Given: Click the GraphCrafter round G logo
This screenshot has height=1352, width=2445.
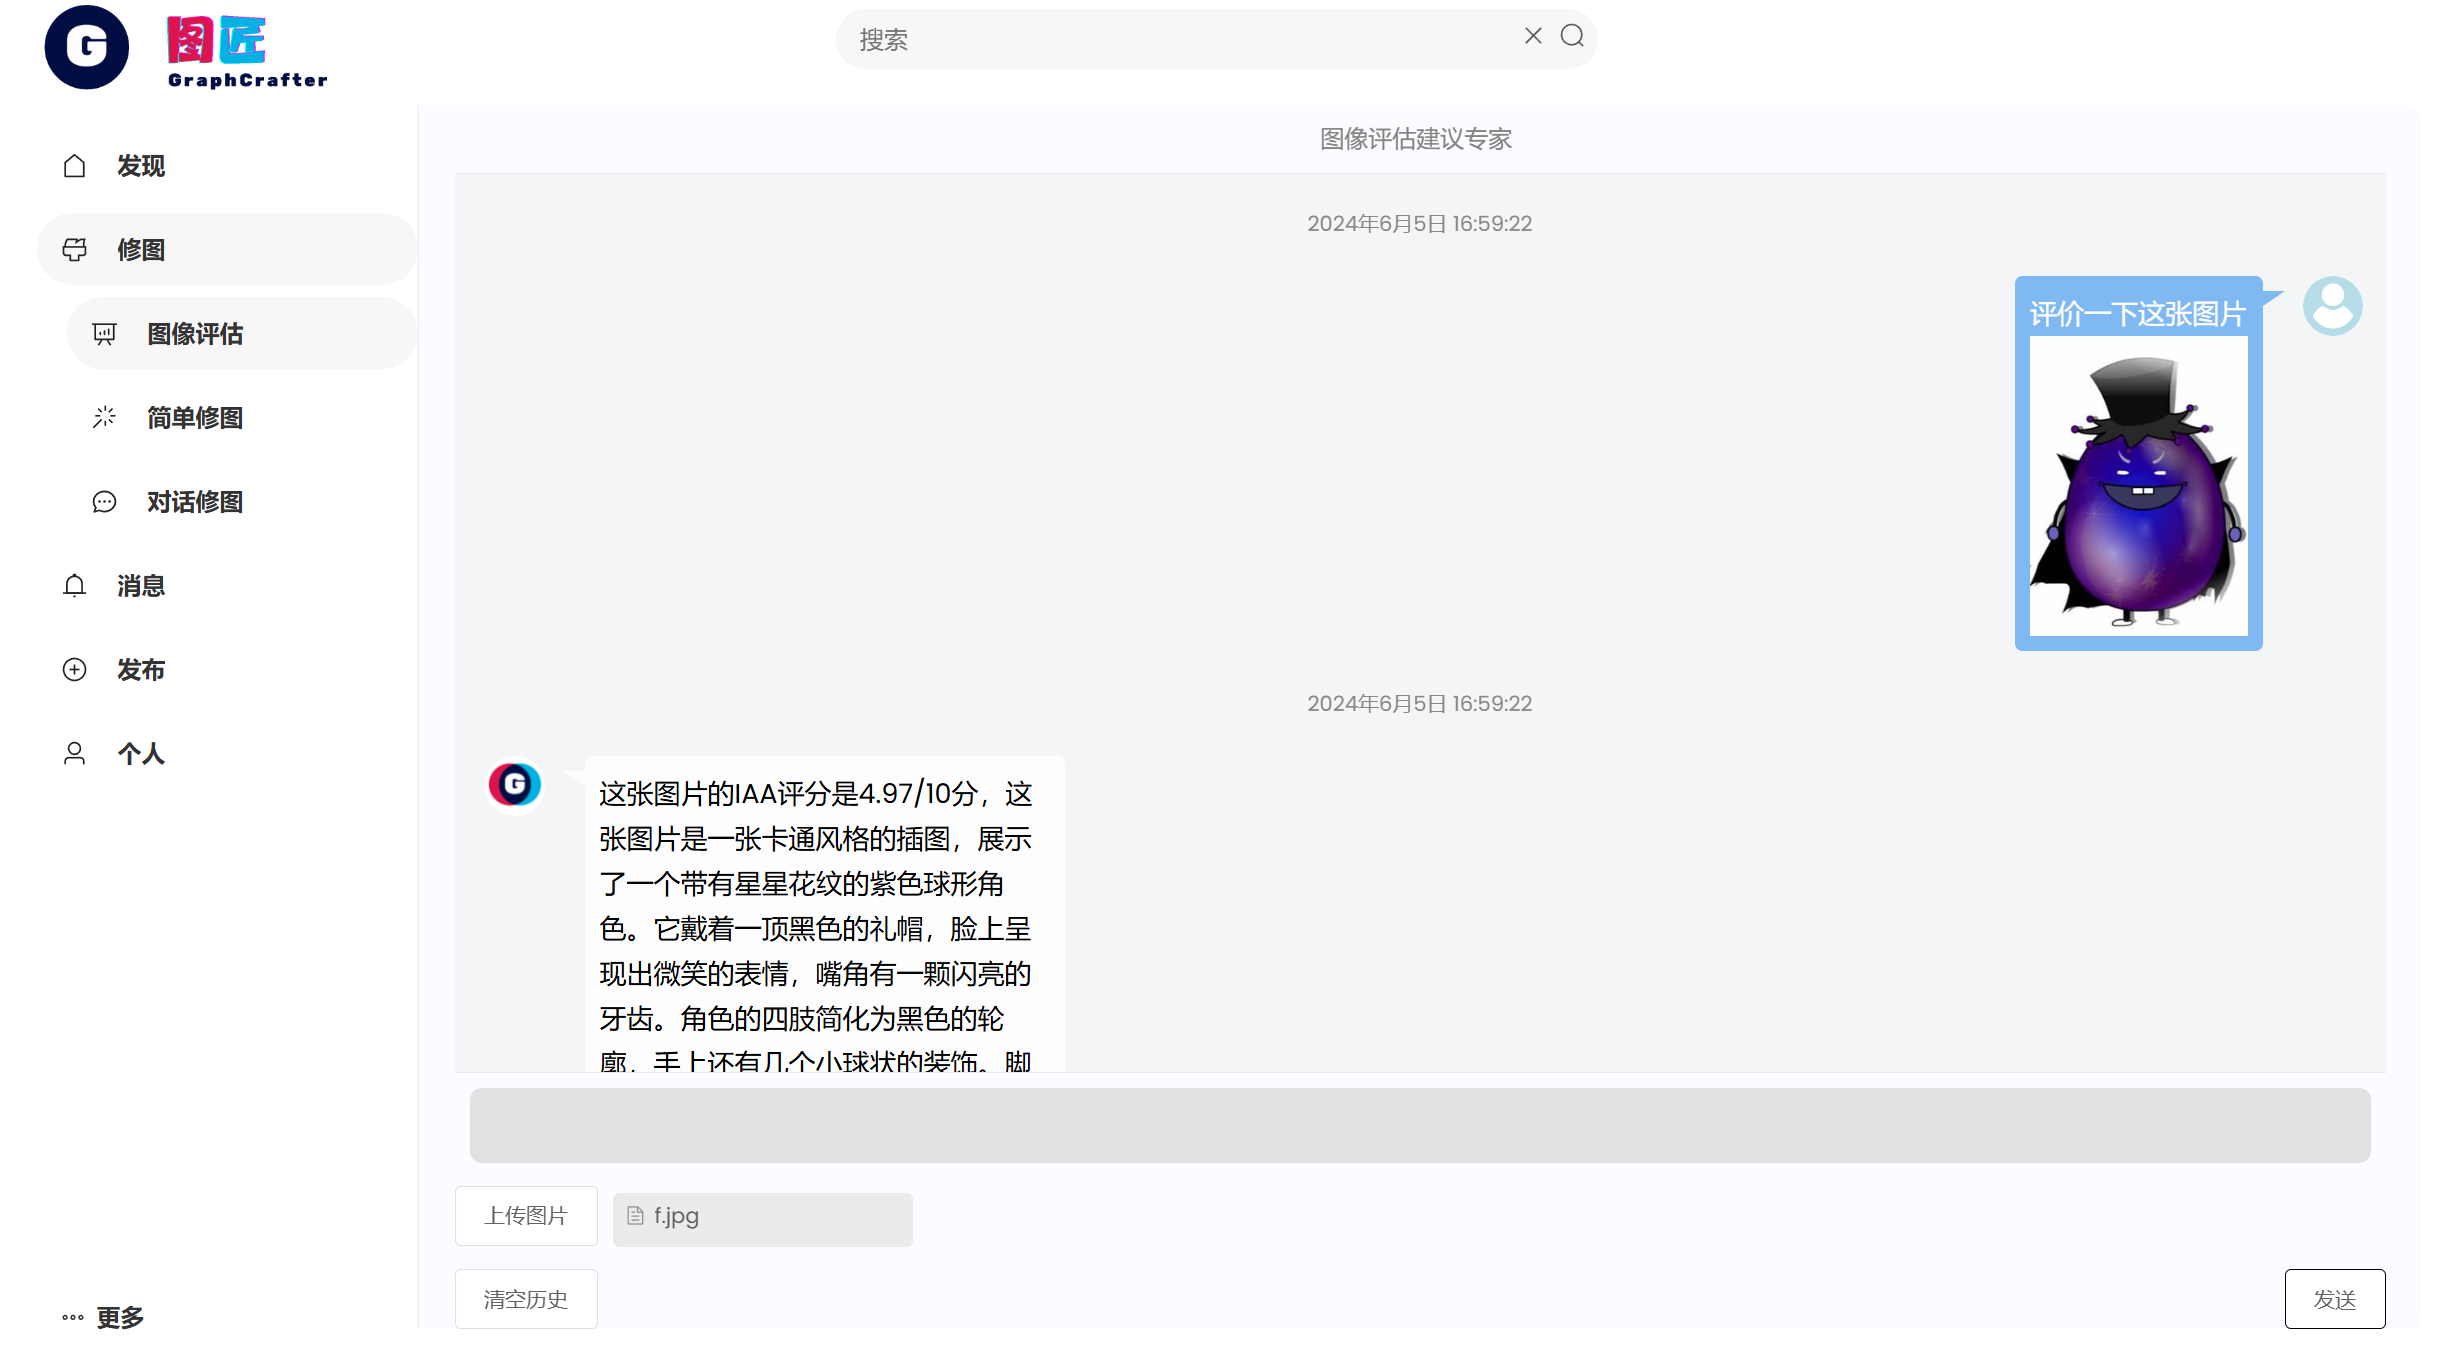Looking at the screenshot, I should 87,47.
